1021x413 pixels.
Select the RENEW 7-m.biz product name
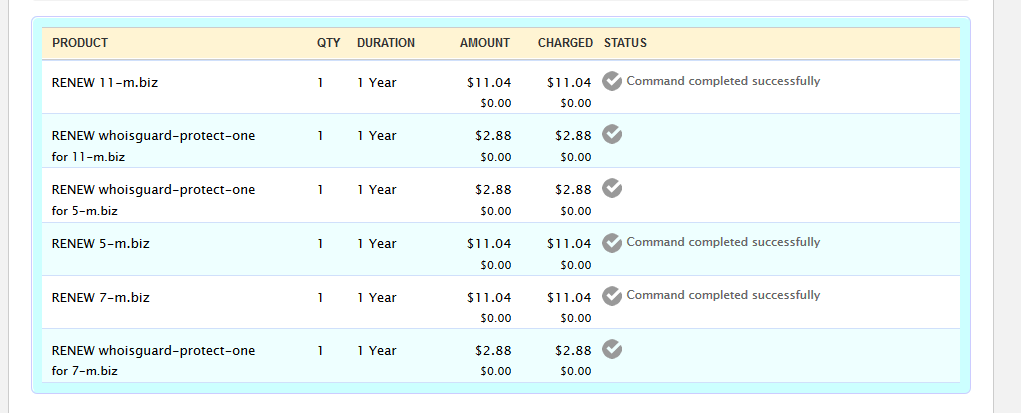(101, 297)
